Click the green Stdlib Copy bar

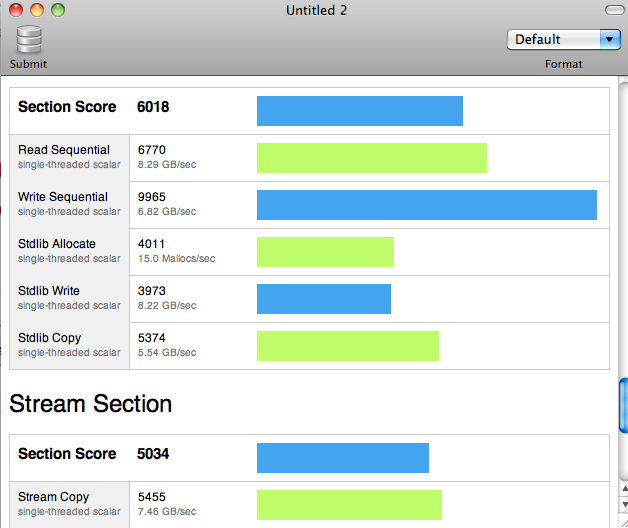[348, 346]
